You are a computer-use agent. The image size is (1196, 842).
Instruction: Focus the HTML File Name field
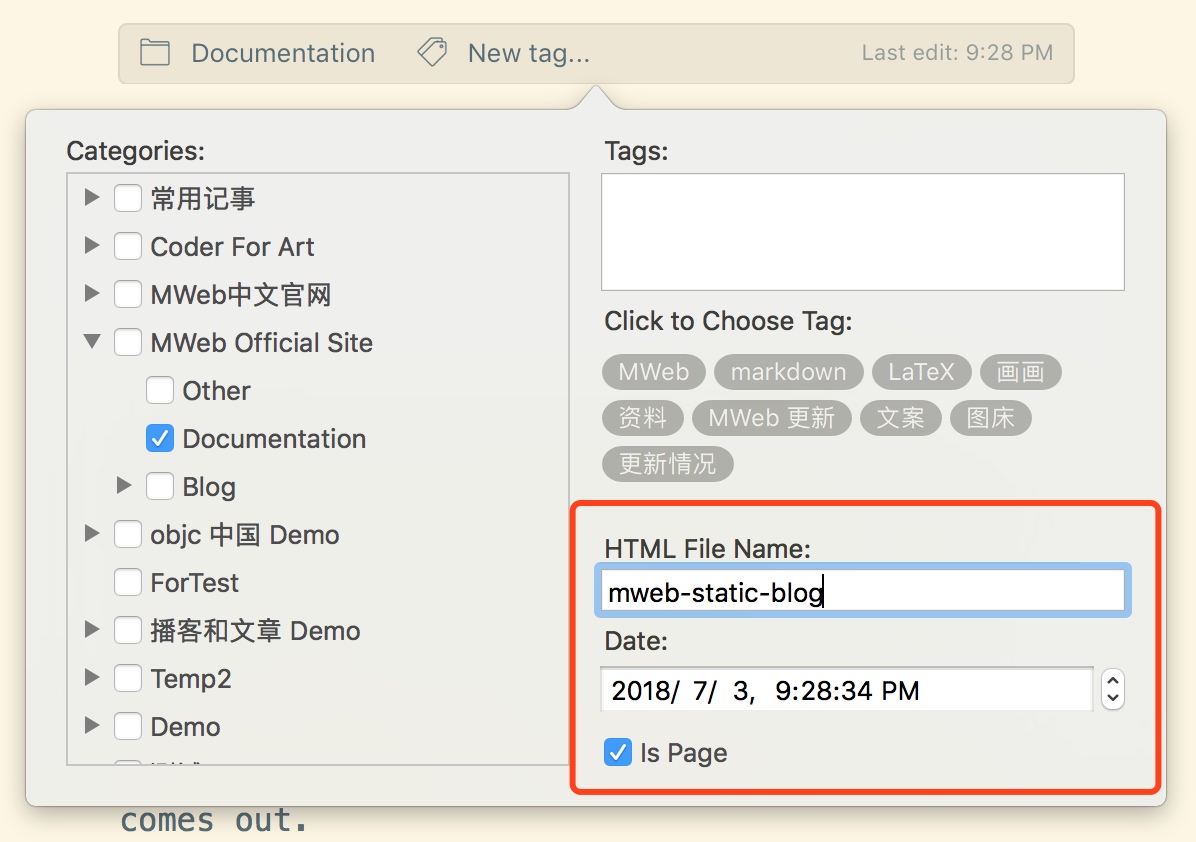point(862,593)
